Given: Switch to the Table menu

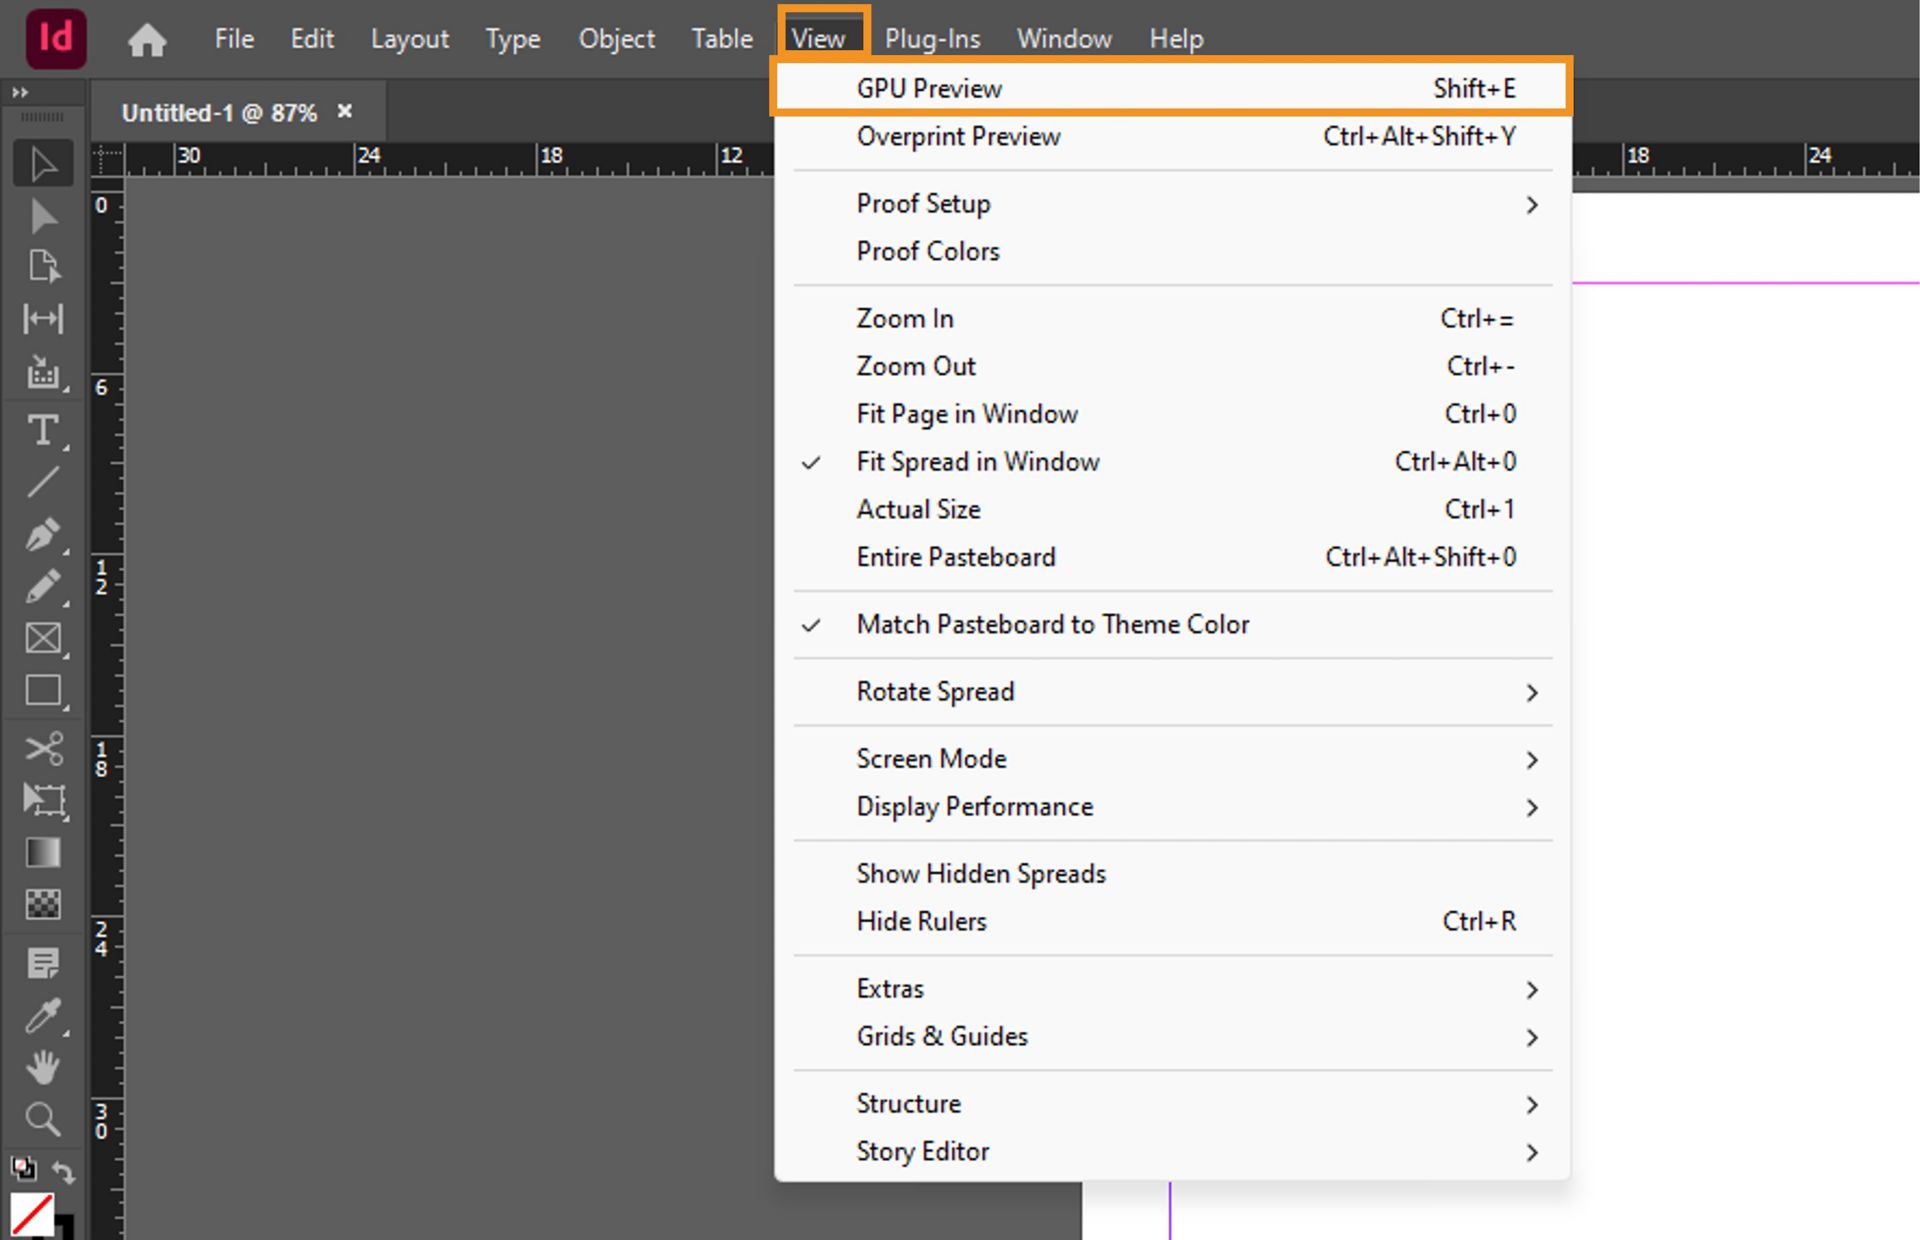Looking at the screenshot, I should click(721, 39).
